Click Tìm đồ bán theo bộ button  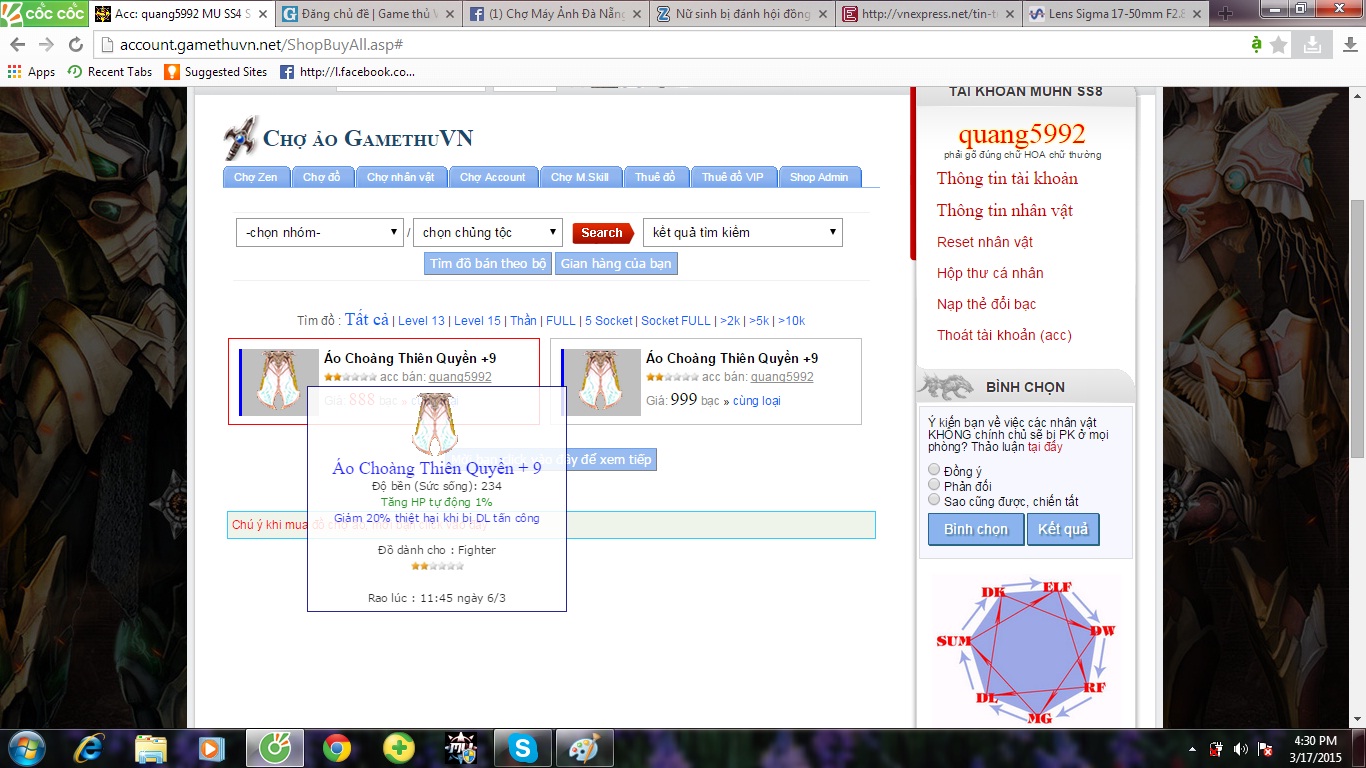(489, 264)
